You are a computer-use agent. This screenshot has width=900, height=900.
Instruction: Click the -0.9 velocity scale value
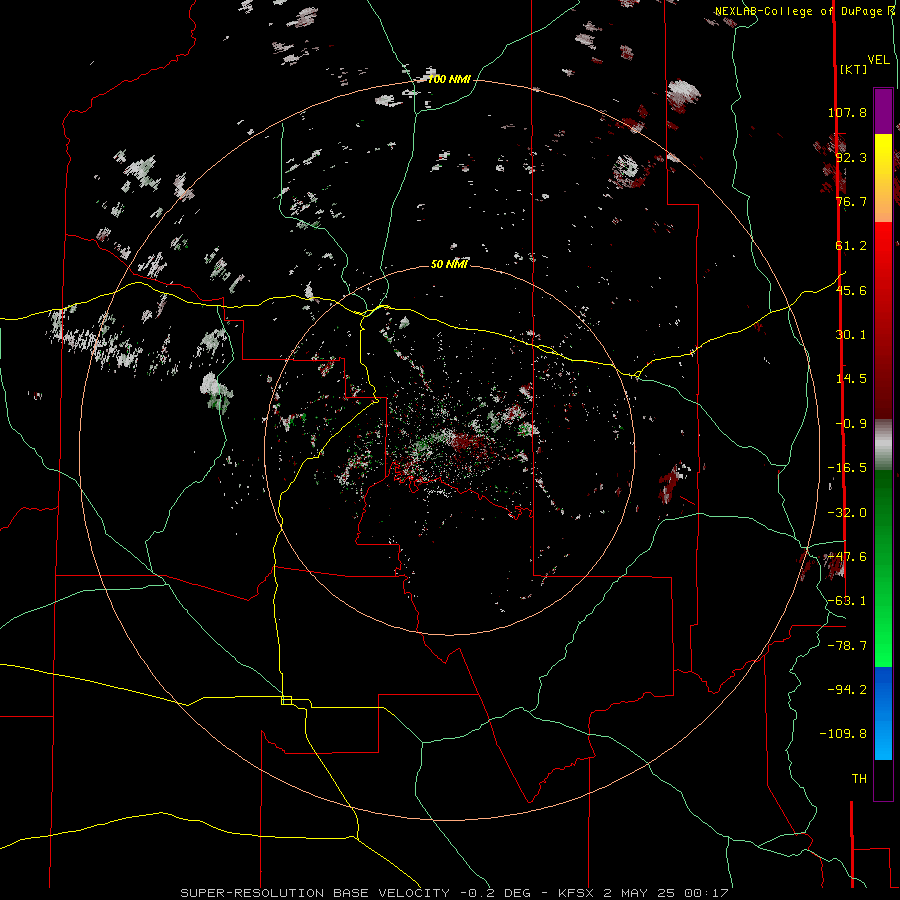(851, 424)
